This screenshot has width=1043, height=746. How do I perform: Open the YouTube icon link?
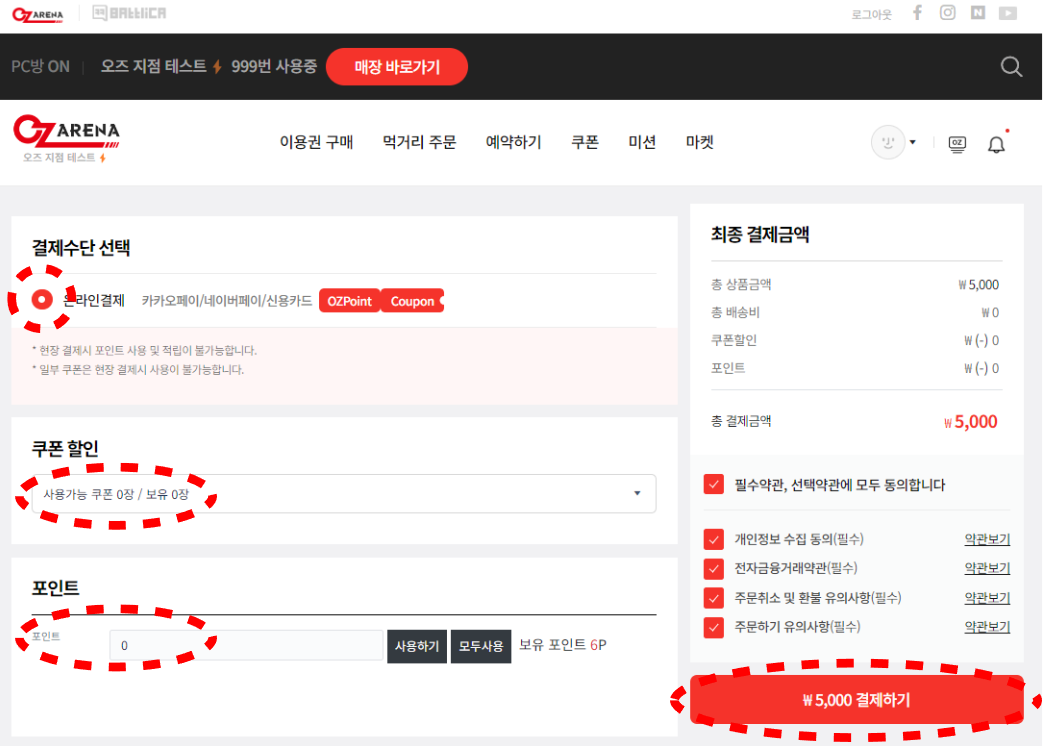[x=1007, y=13]
